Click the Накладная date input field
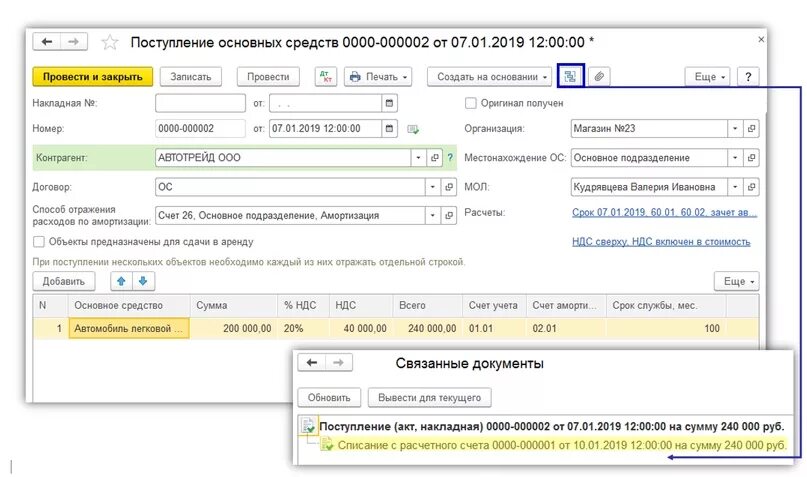807x477 pixels. pos(326,103)
